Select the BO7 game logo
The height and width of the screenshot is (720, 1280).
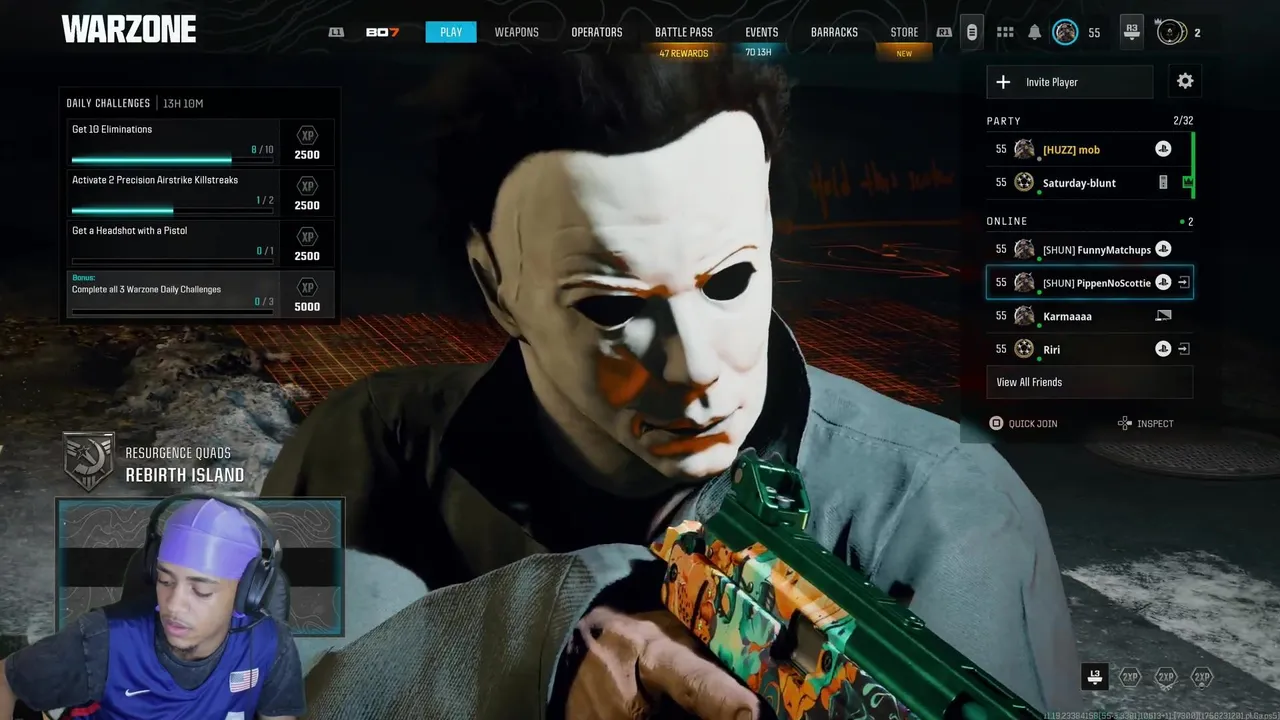[382, 32]
